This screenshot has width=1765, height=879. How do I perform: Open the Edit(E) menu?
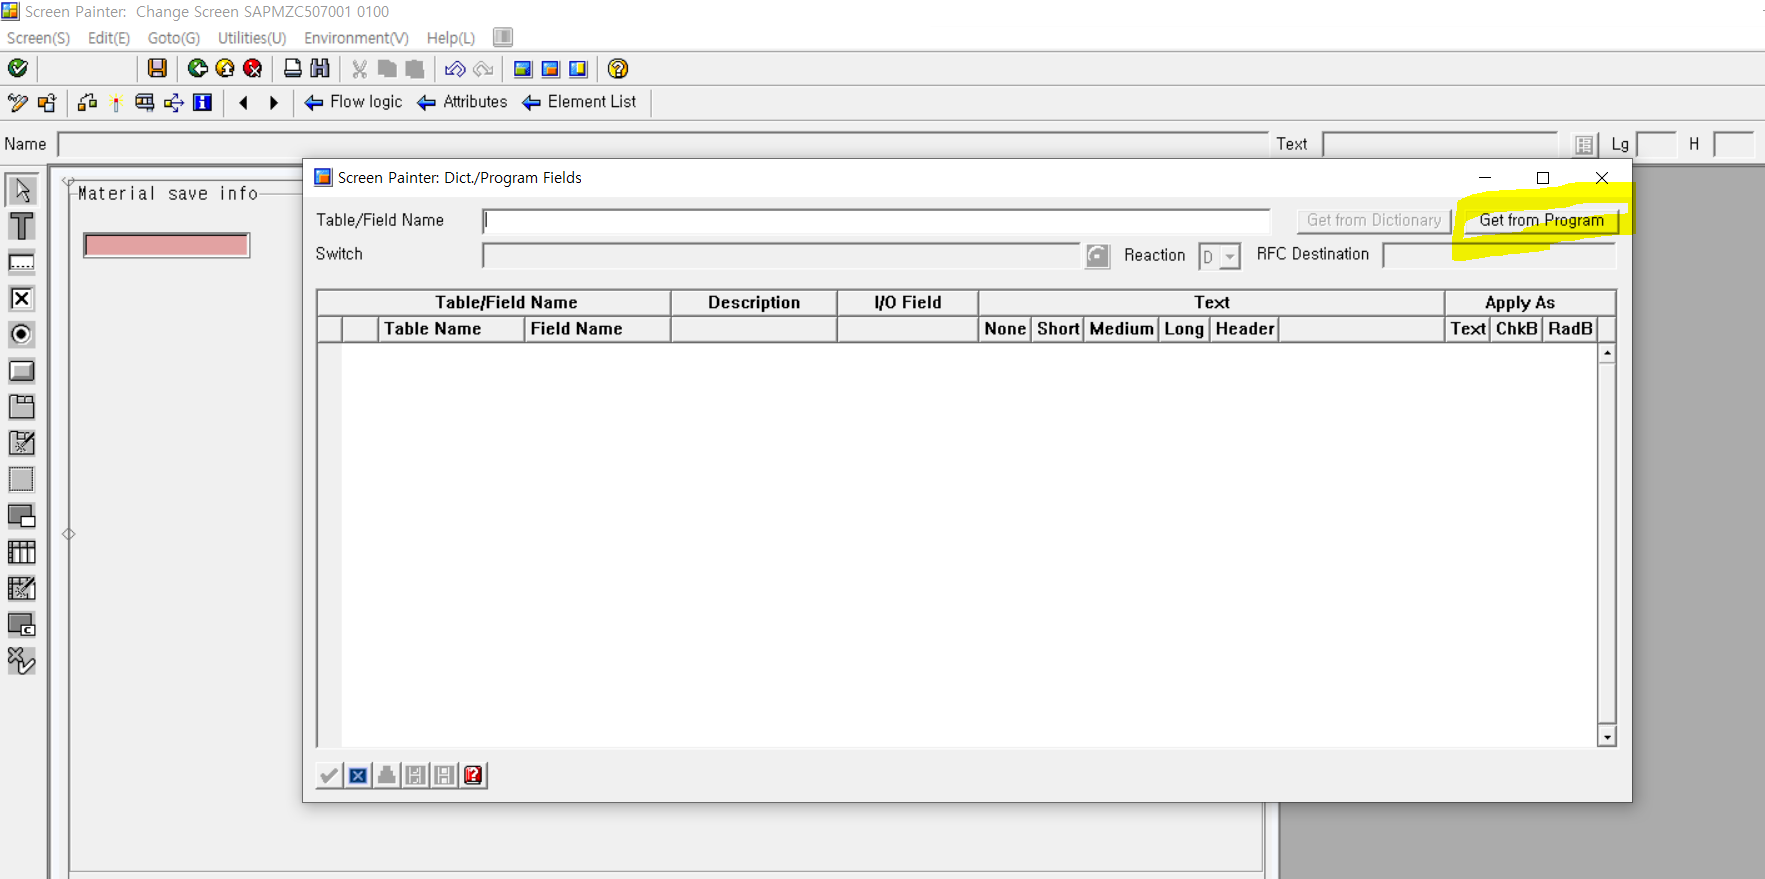coord(108,38)
